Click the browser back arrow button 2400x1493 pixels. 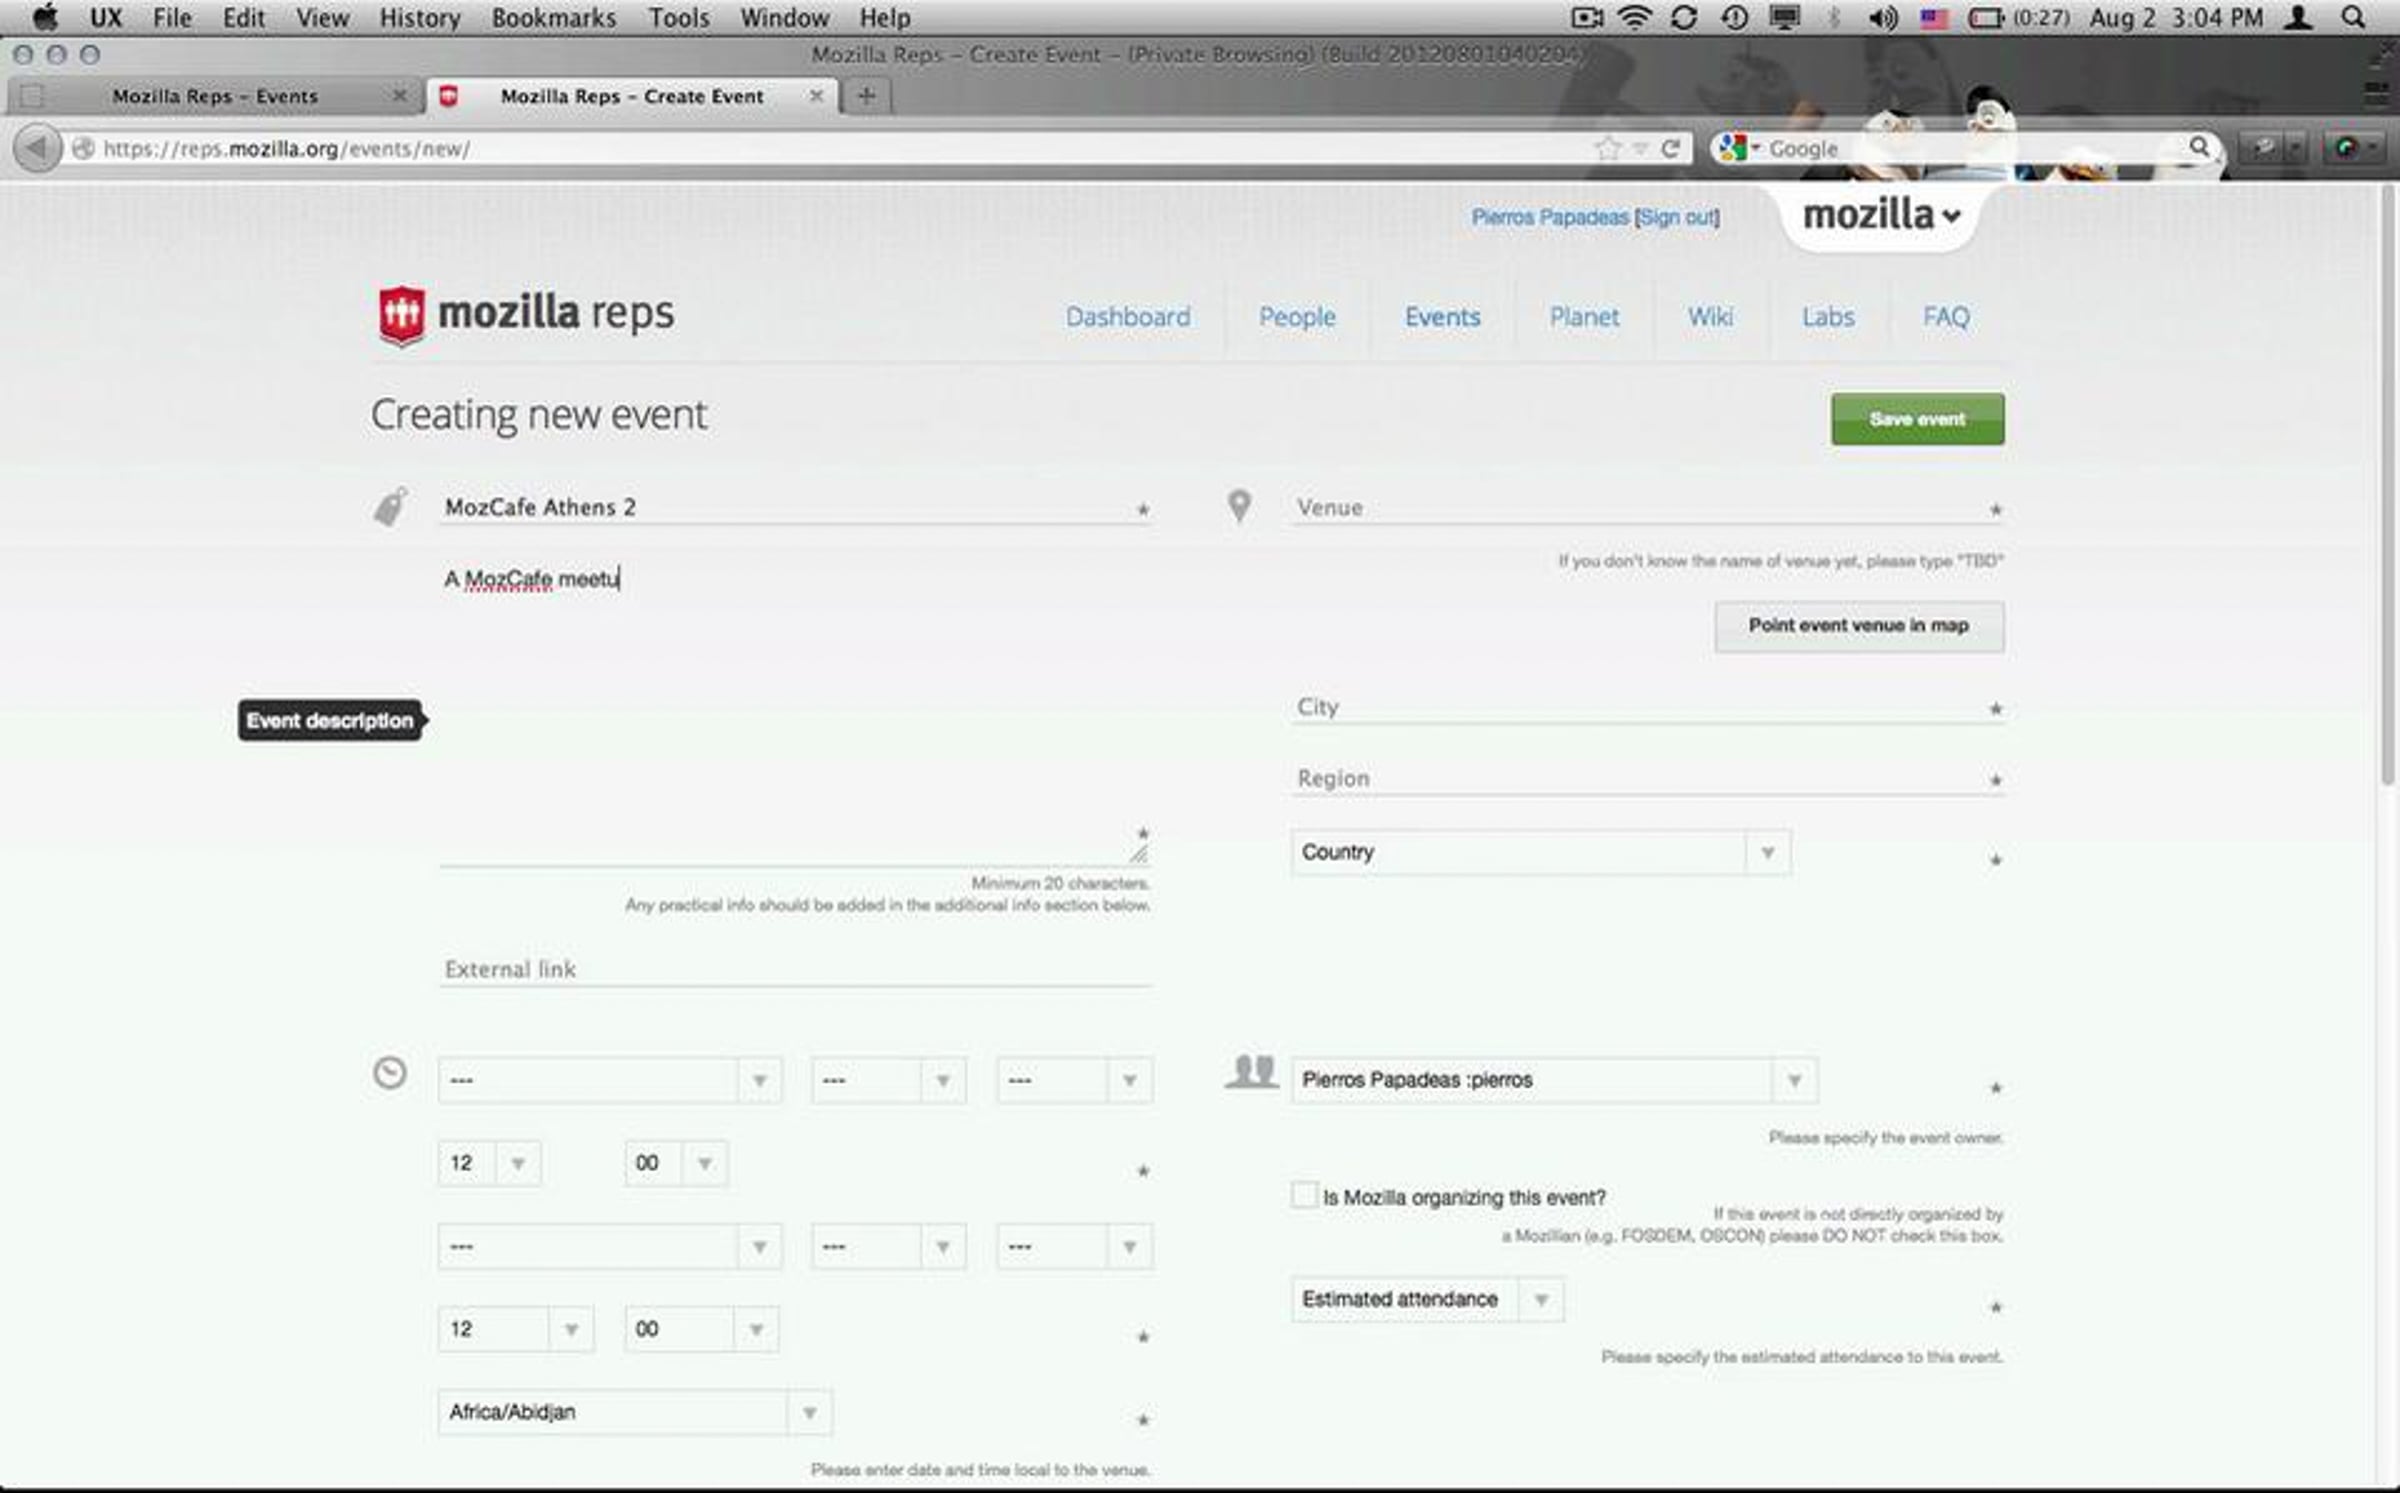click(37, 148)
